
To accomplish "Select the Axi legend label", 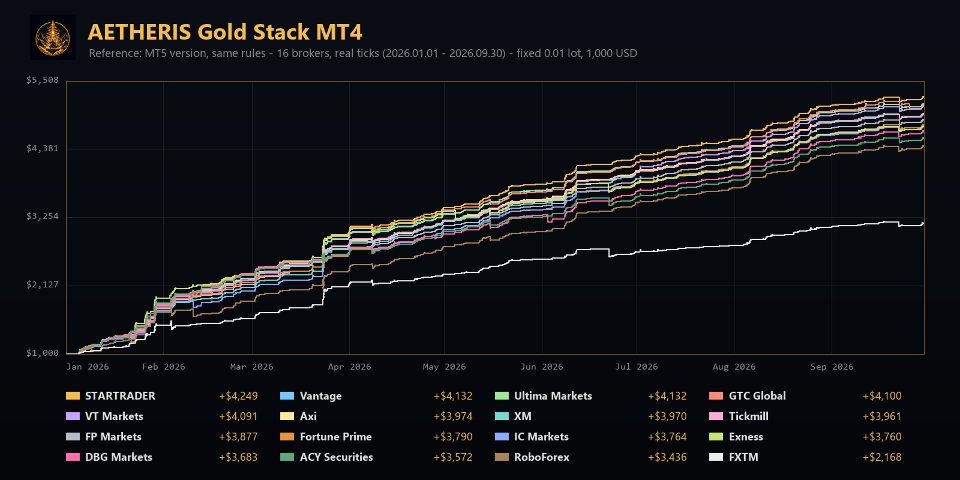I will (308, 416).
